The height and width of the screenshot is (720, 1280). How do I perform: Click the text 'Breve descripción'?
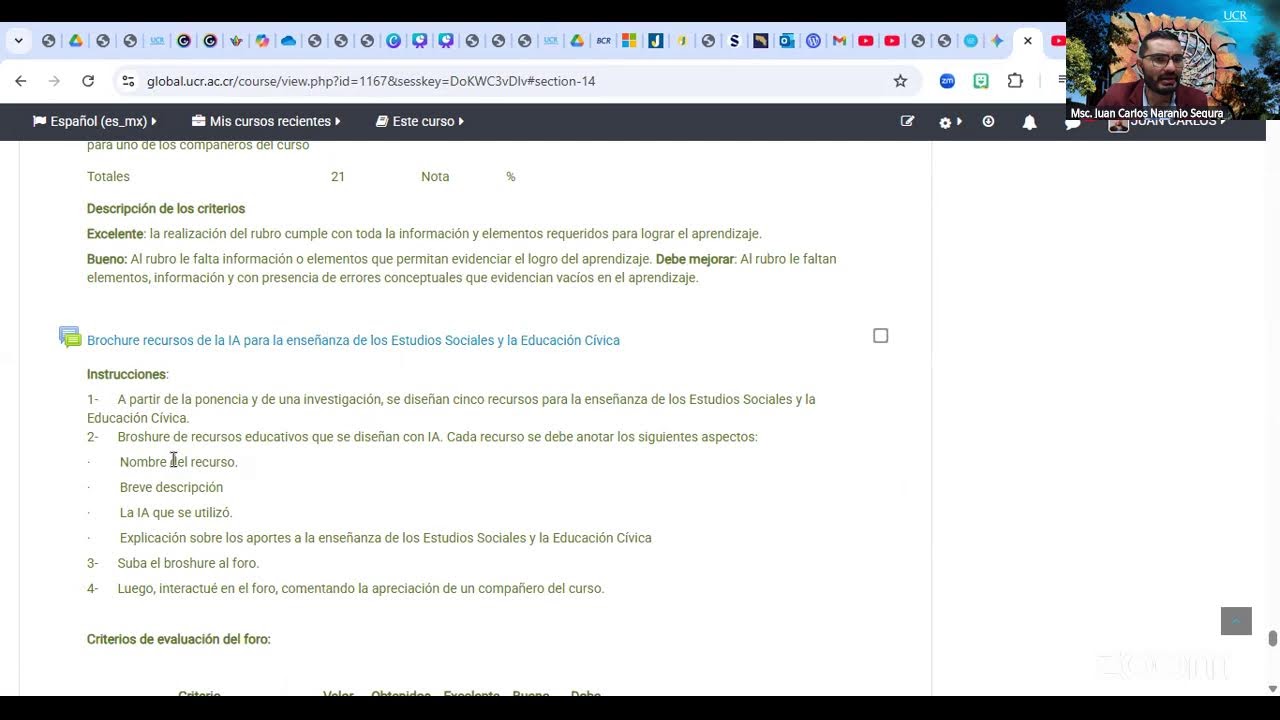171,487
